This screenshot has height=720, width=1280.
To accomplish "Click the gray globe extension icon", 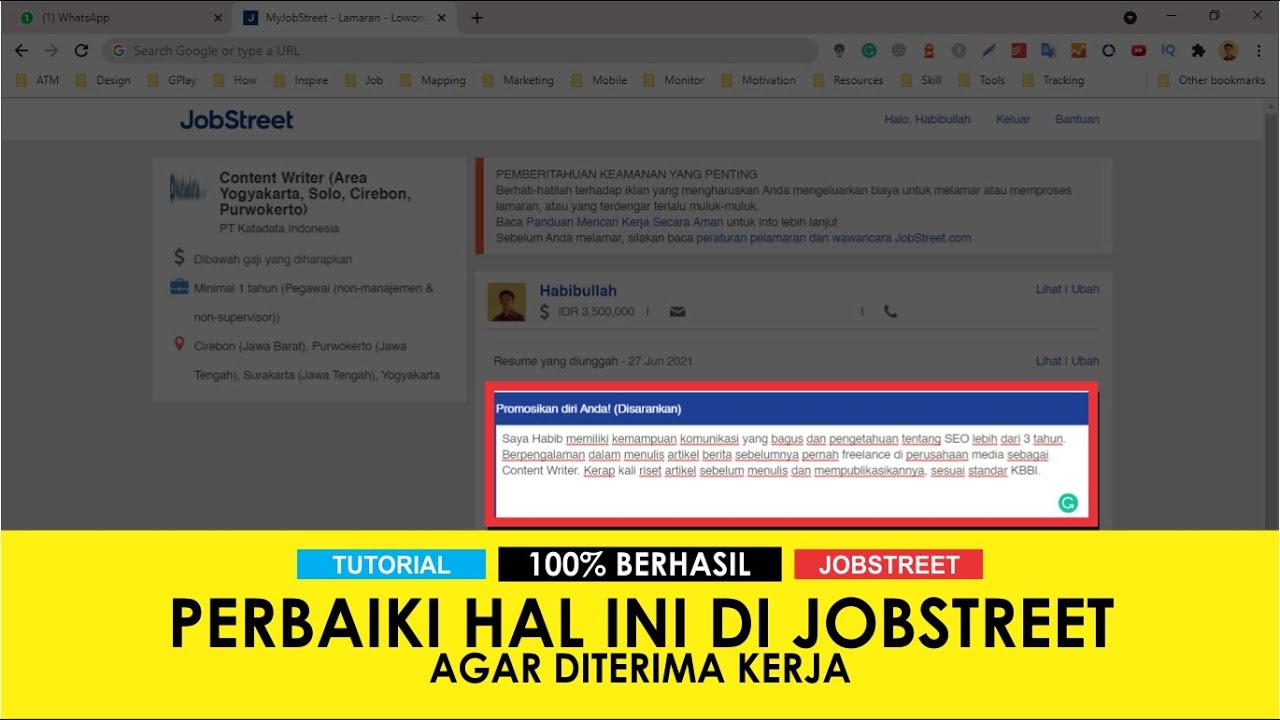I will [899, 50].
